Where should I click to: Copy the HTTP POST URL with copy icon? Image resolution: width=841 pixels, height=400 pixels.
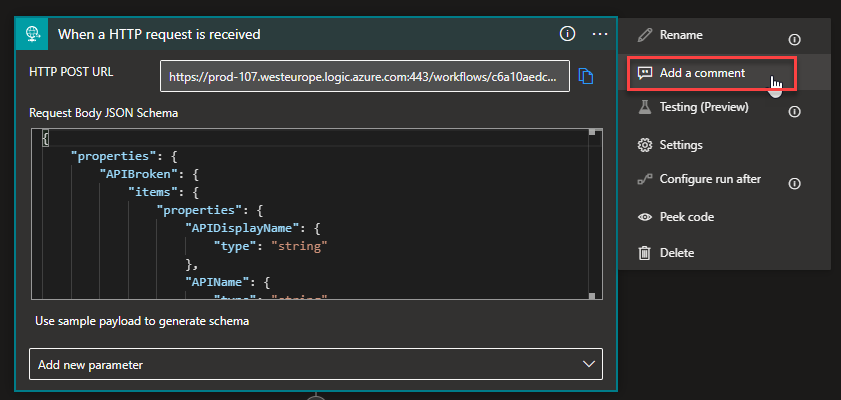(587, 76)
